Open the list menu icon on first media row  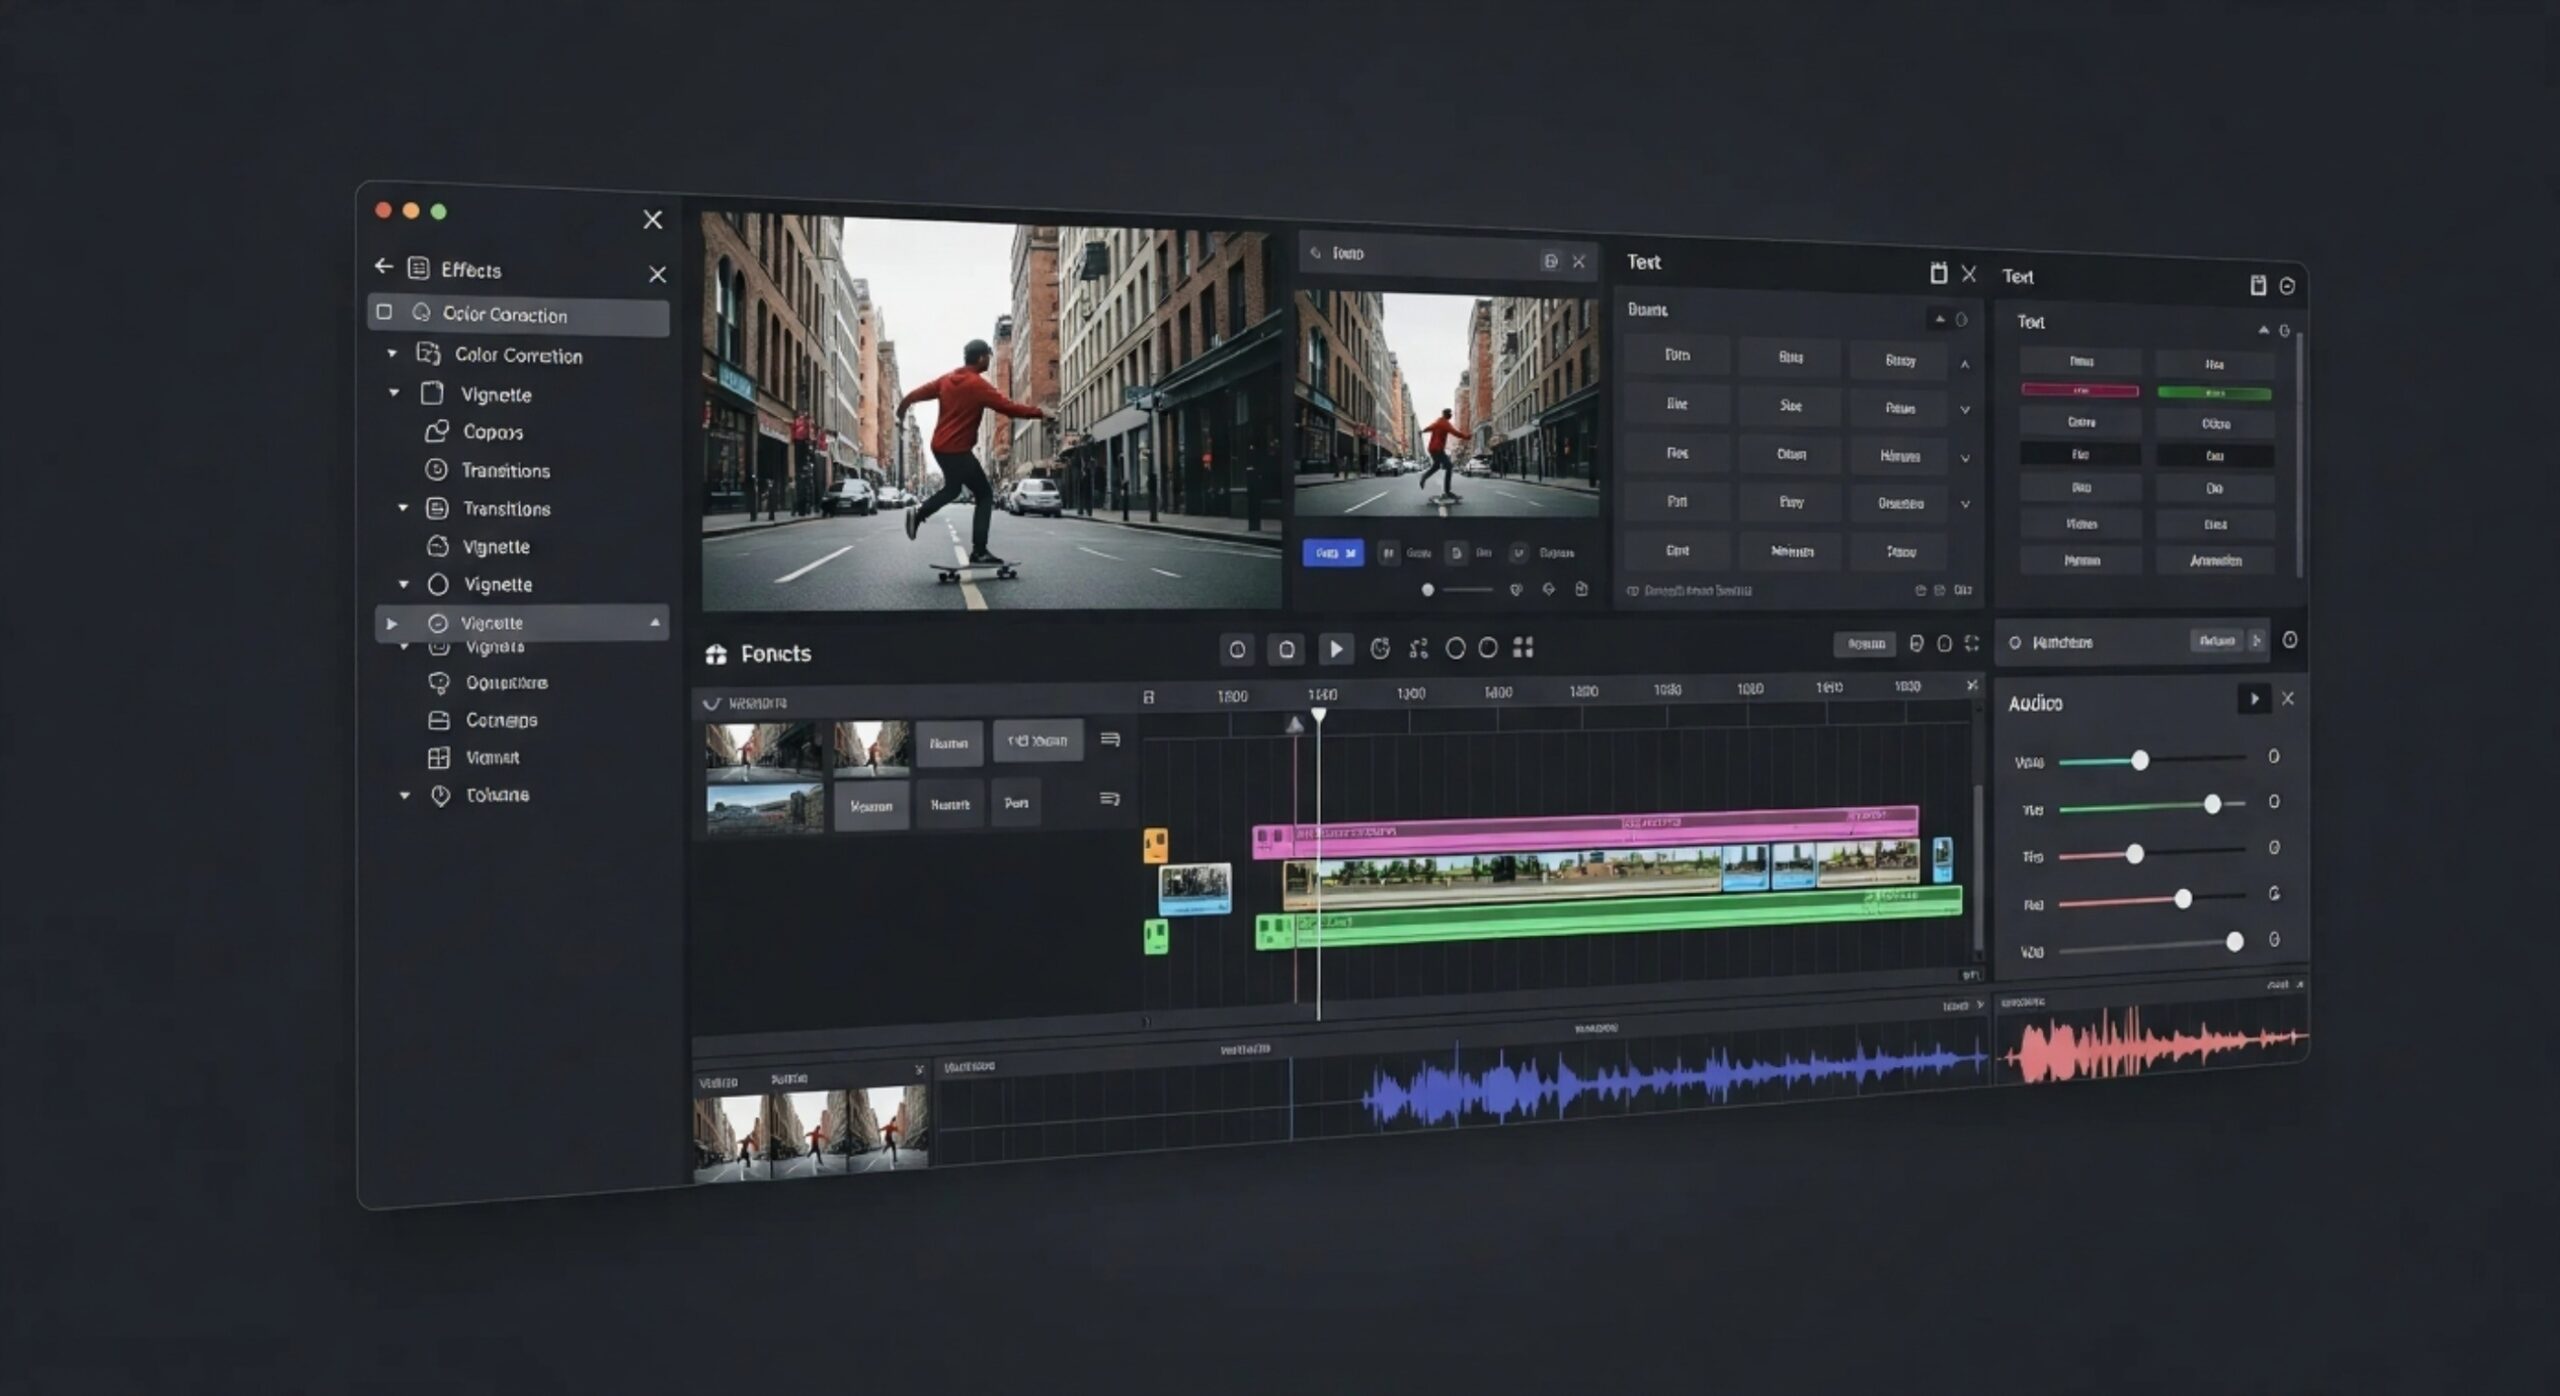click(x=1109, y=740)
